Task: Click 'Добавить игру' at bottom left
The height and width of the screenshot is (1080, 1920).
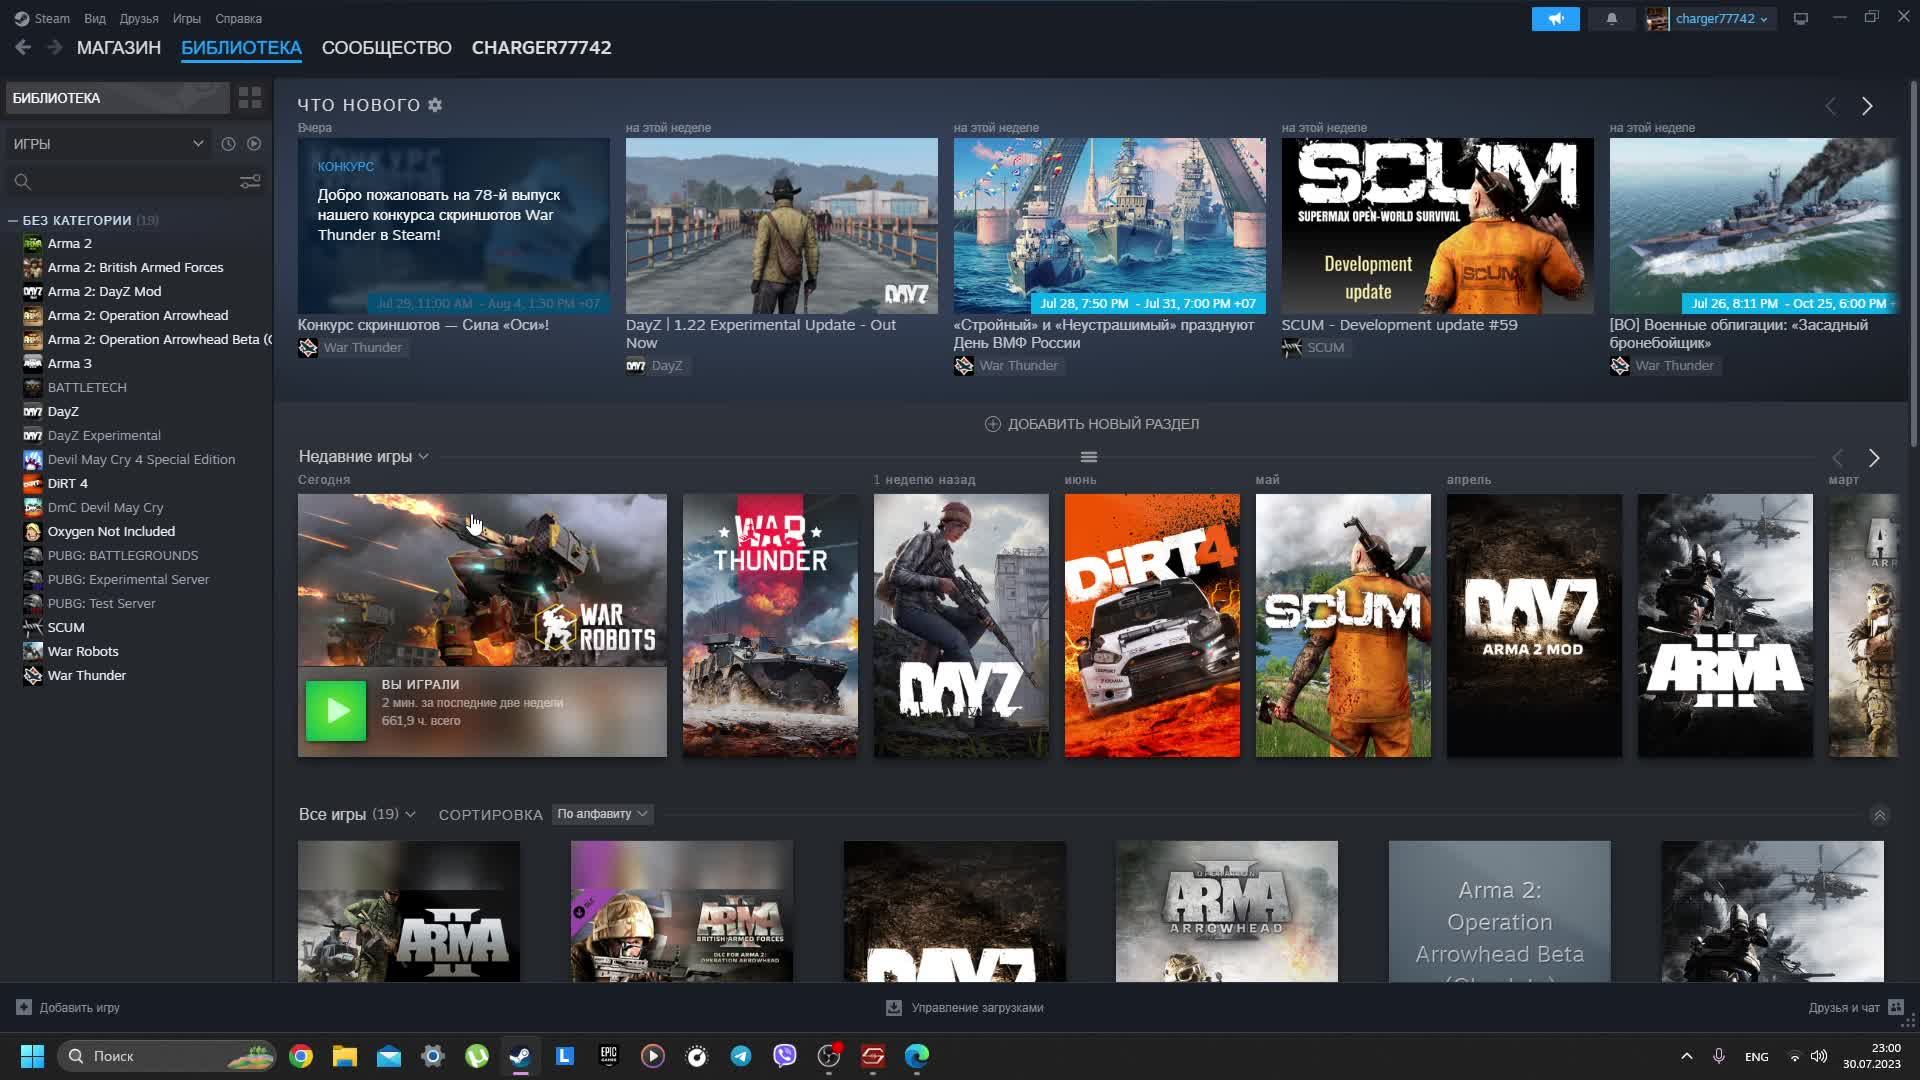Action: 69,1007
